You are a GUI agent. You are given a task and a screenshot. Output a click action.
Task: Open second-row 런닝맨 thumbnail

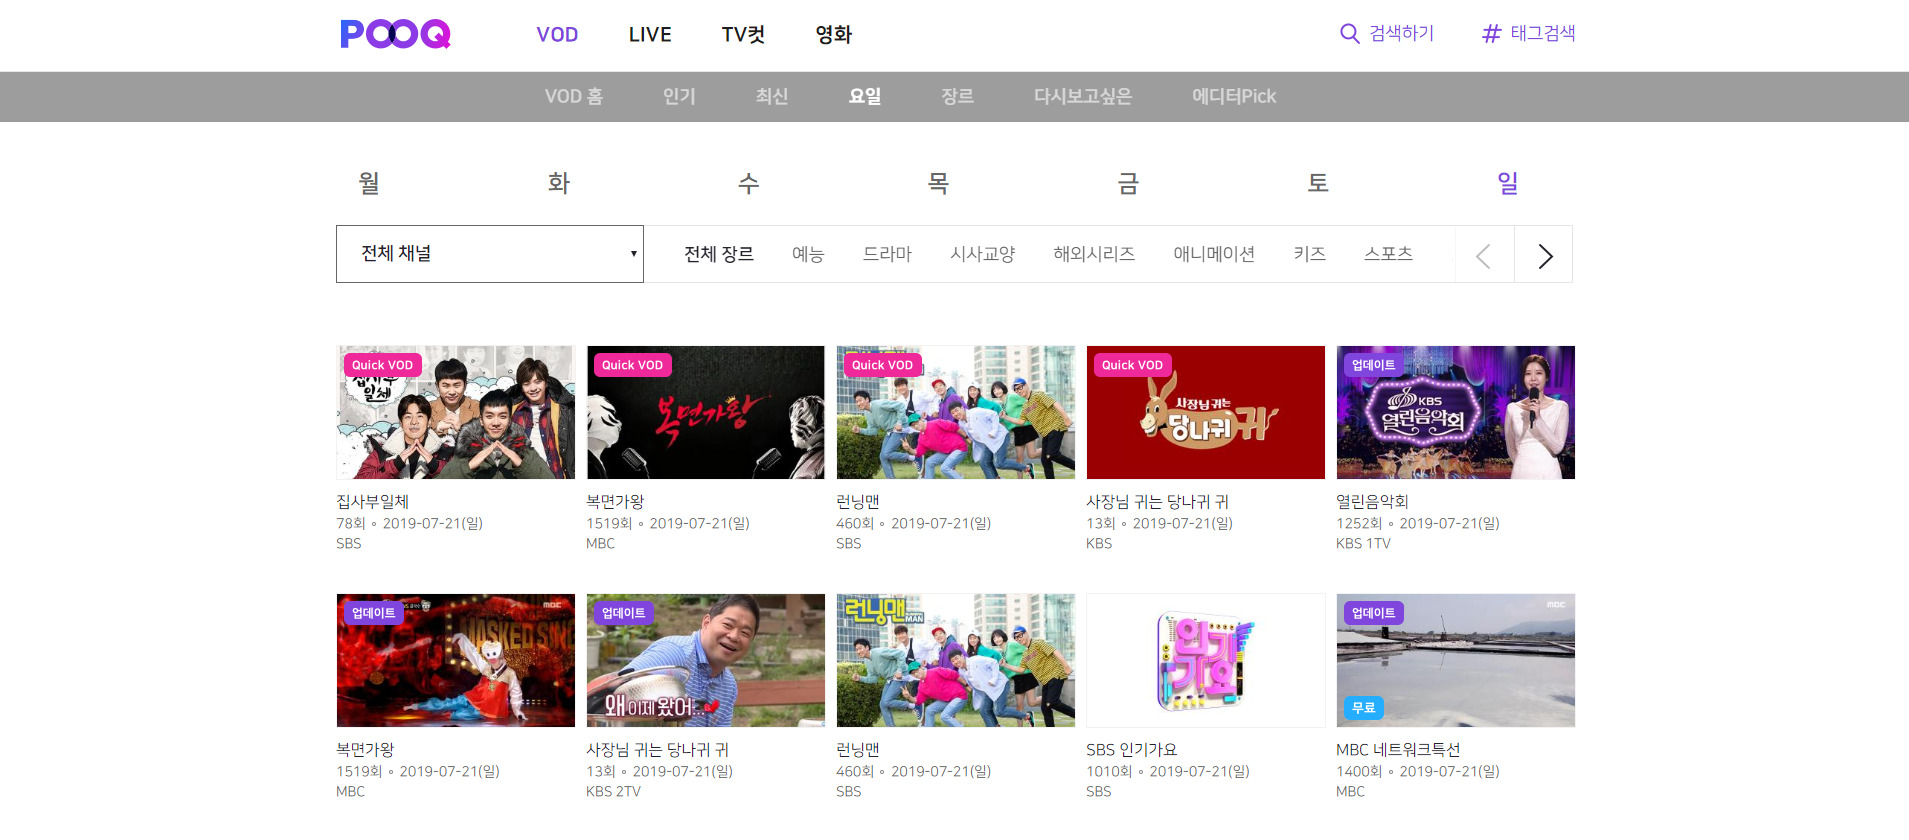click(956, 660)
